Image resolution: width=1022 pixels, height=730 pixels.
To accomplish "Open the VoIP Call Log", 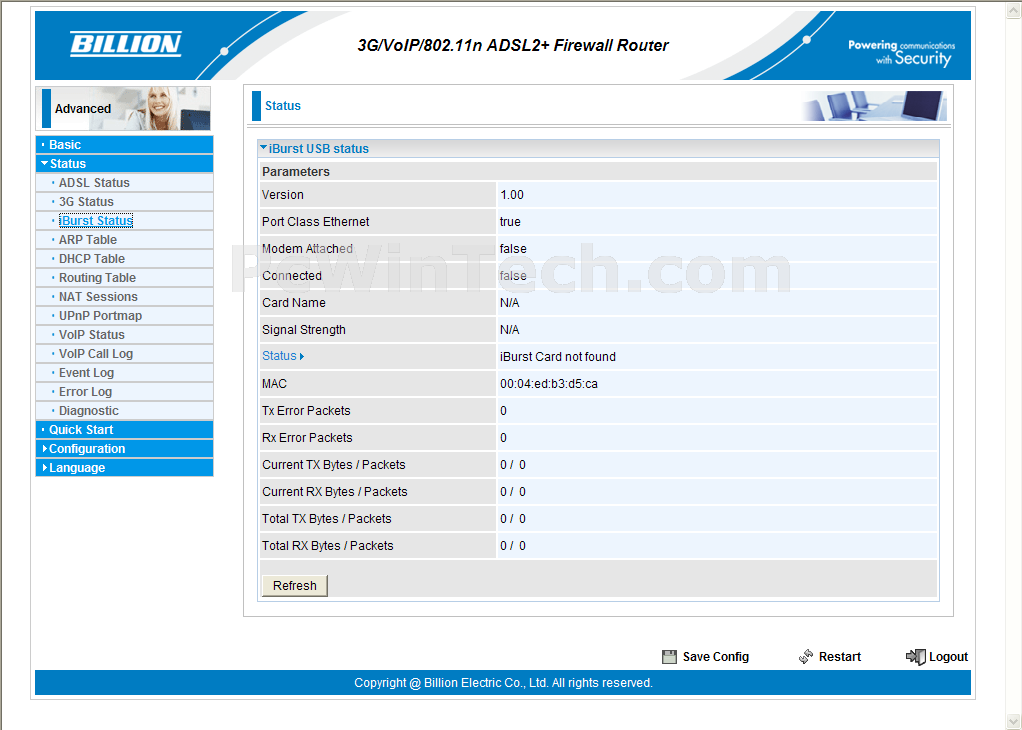I will coord(96,353).
